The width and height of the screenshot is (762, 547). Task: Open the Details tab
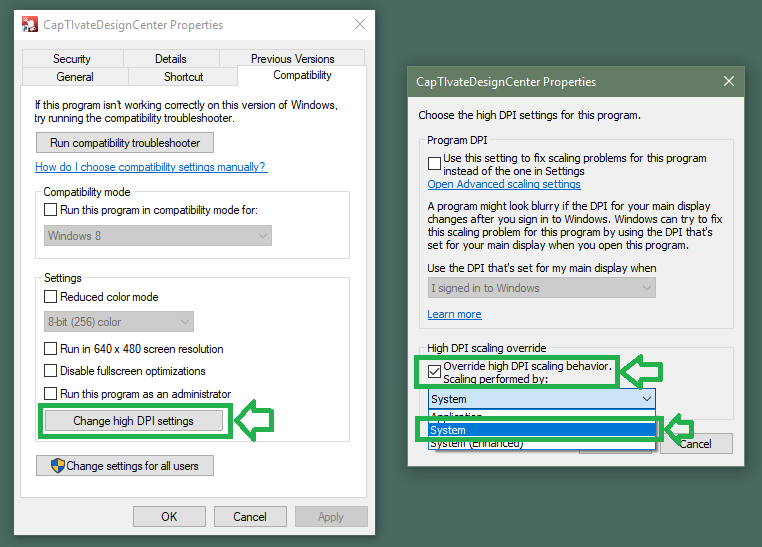171,59
